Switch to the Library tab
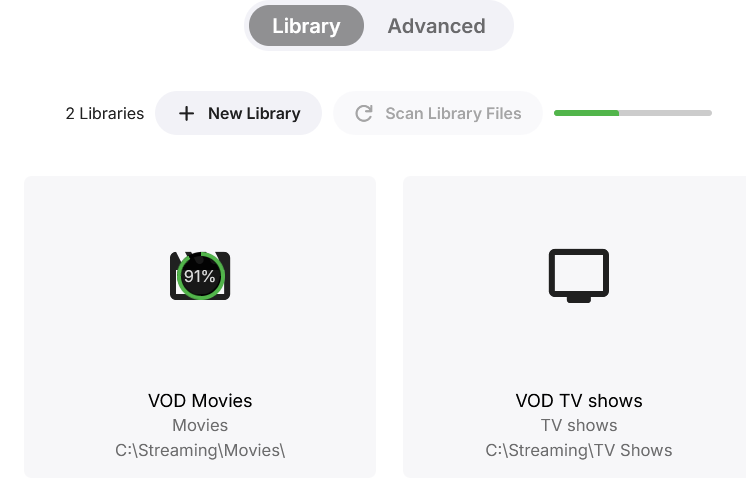 (306, 26)
